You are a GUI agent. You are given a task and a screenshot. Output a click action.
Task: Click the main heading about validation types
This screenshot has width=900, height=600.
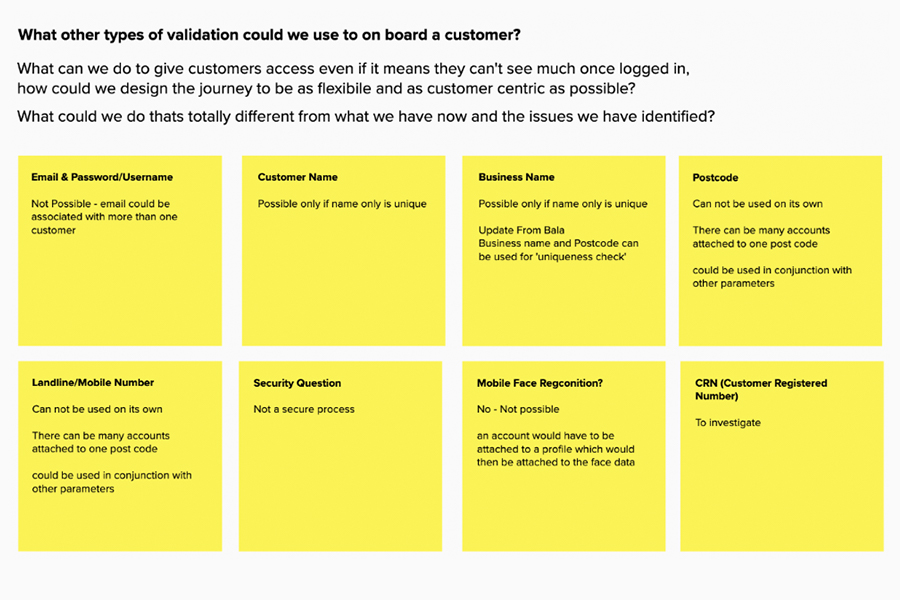coord(269,36)
